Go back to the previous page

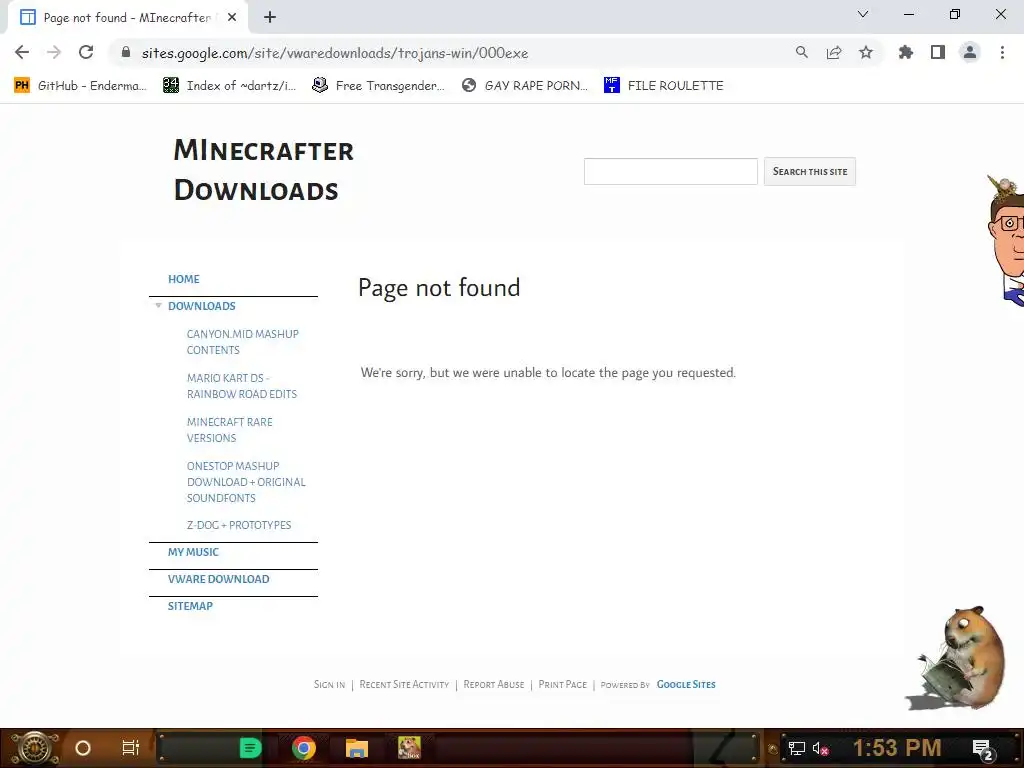(x=22, y=52)
